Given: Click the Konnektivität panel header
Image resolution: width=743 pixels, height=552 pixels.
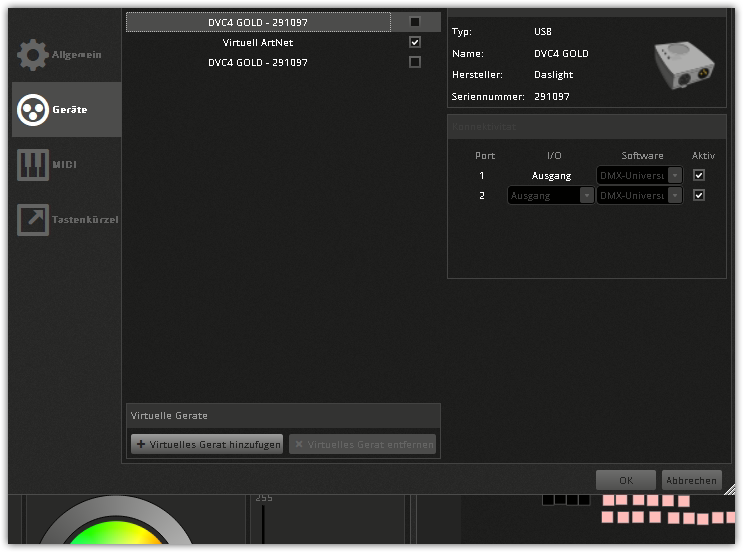Looking at the screenshot, I should click(x=587, y=127).
